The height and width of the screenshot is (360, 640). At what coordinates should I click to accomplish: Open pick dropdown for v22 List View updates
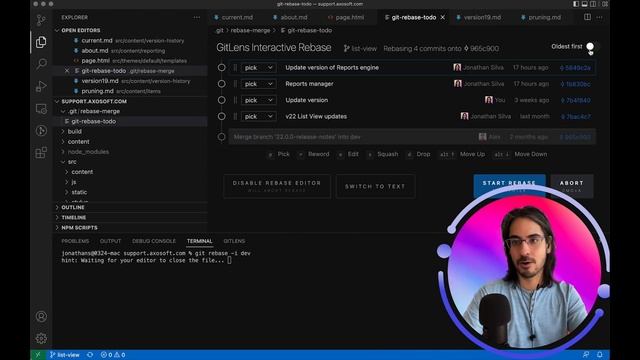coord(258,117)
